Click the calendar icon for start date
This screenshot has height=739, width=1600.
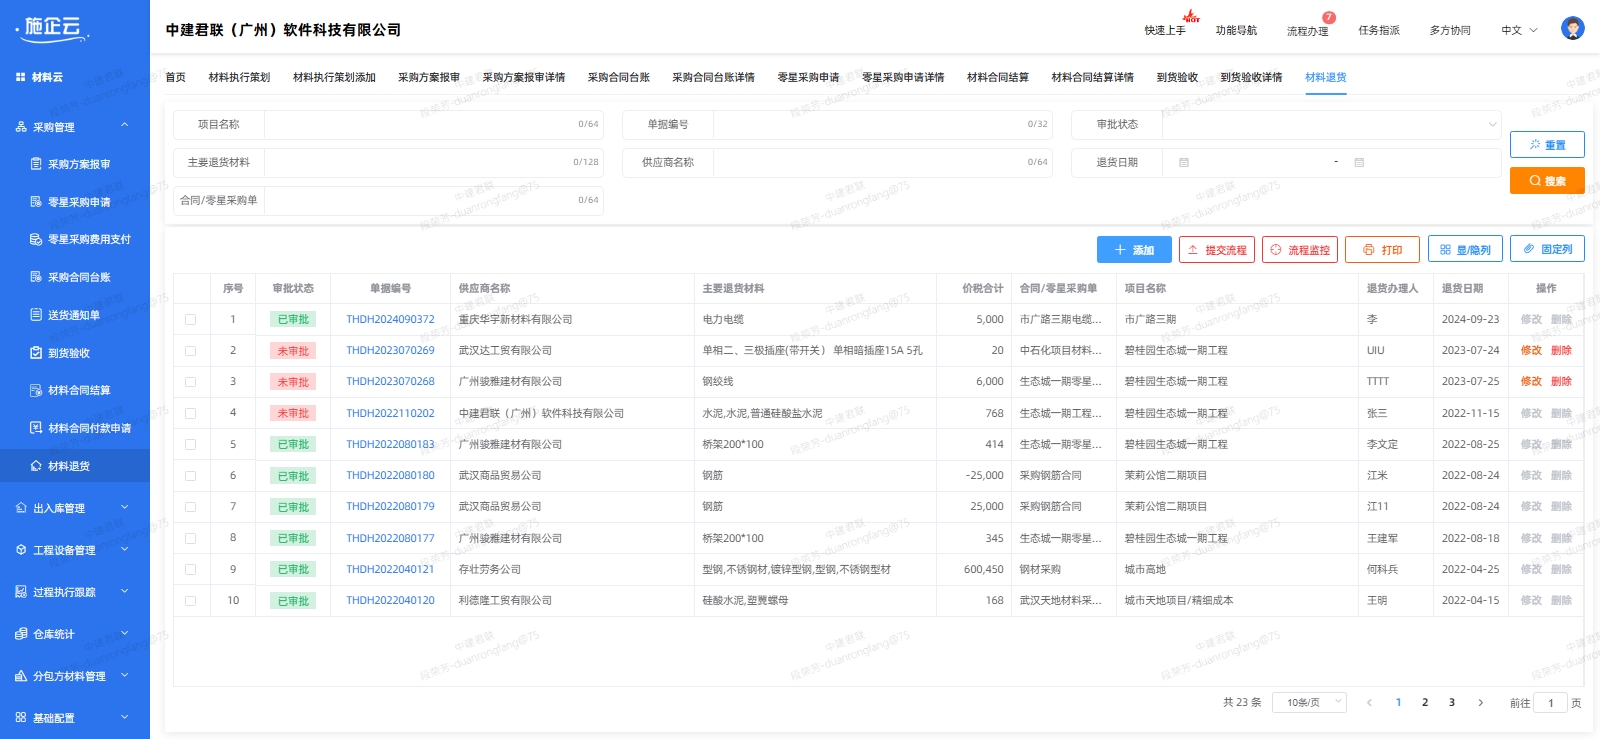1184,162
